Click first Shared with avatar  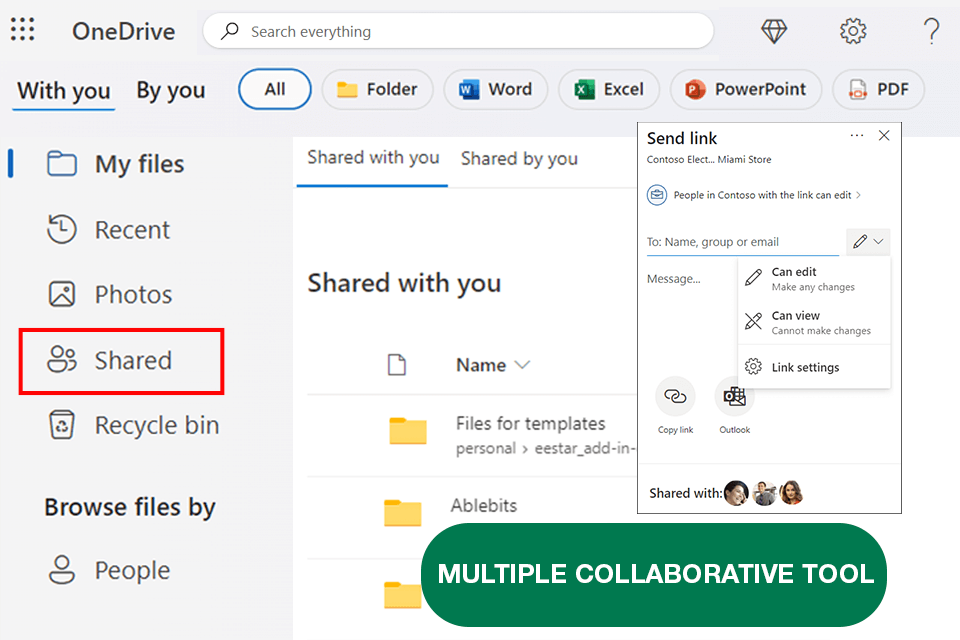(x=737, y=493)
